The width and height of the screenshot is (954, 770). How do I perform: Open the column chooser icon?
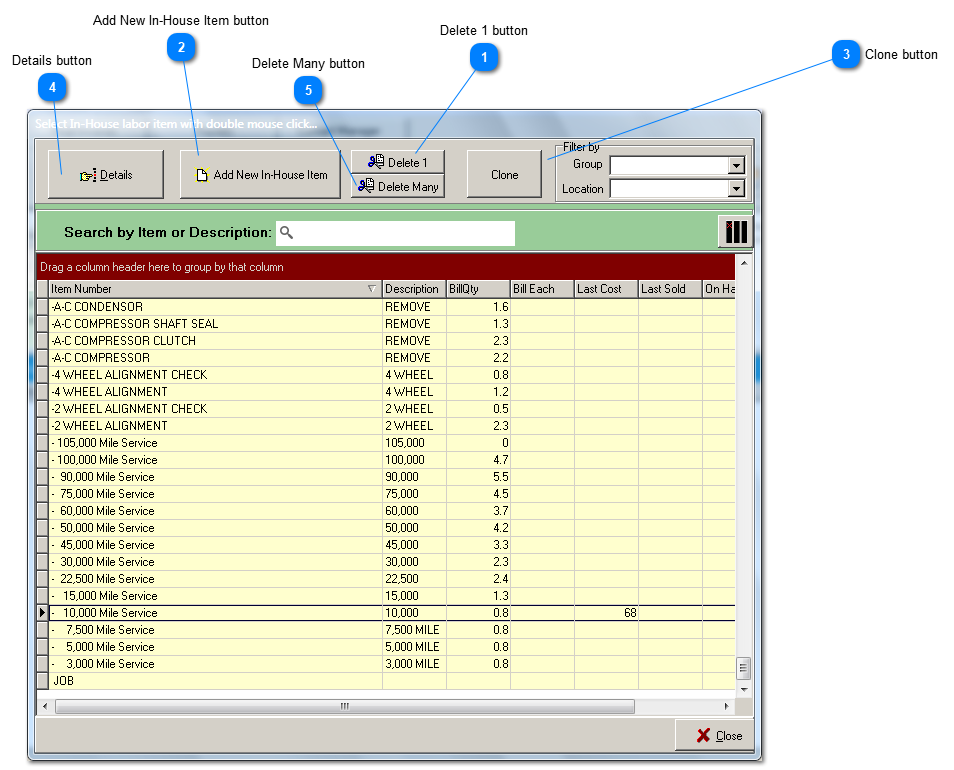tap(735, 231)
